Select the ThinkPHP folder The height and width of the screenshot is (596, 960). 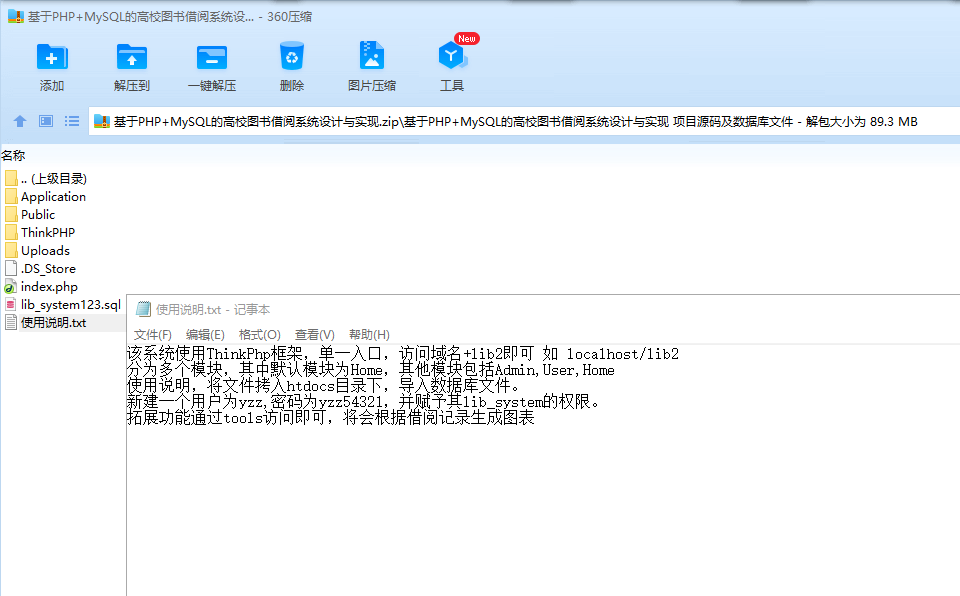[x=40, y=232]
